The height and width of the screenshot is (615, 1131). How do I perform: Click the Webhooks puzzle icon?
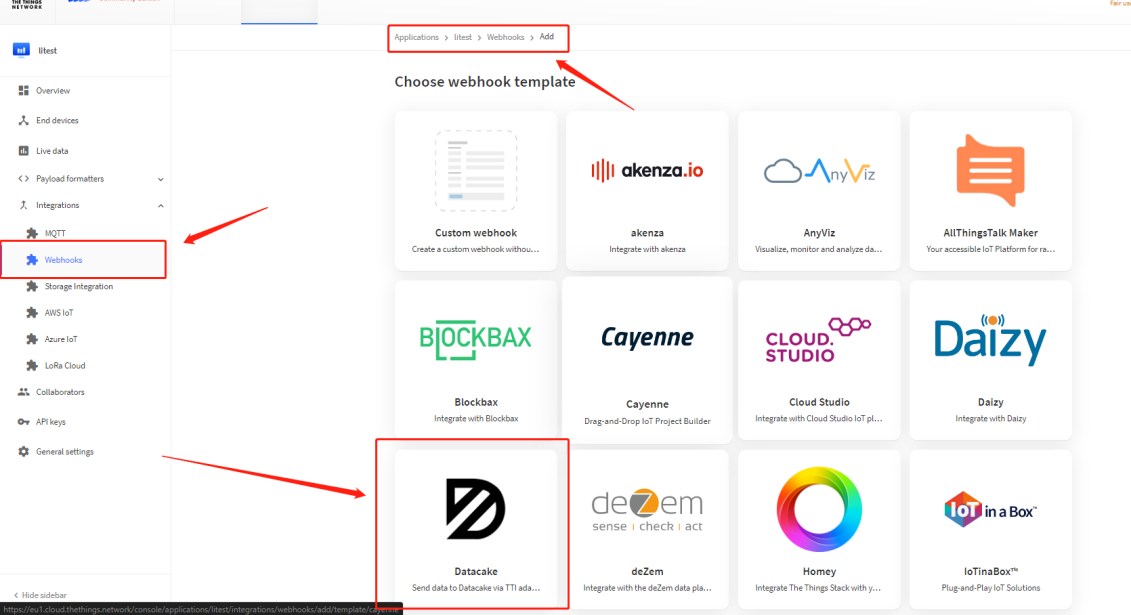coord(32,260)
